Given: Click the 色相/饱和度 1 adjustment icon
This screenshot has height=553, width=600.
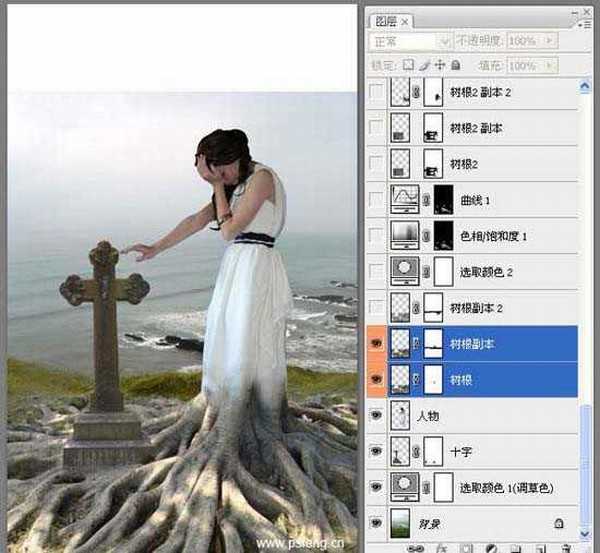Looking at the screenshot, I should [405, 235].
